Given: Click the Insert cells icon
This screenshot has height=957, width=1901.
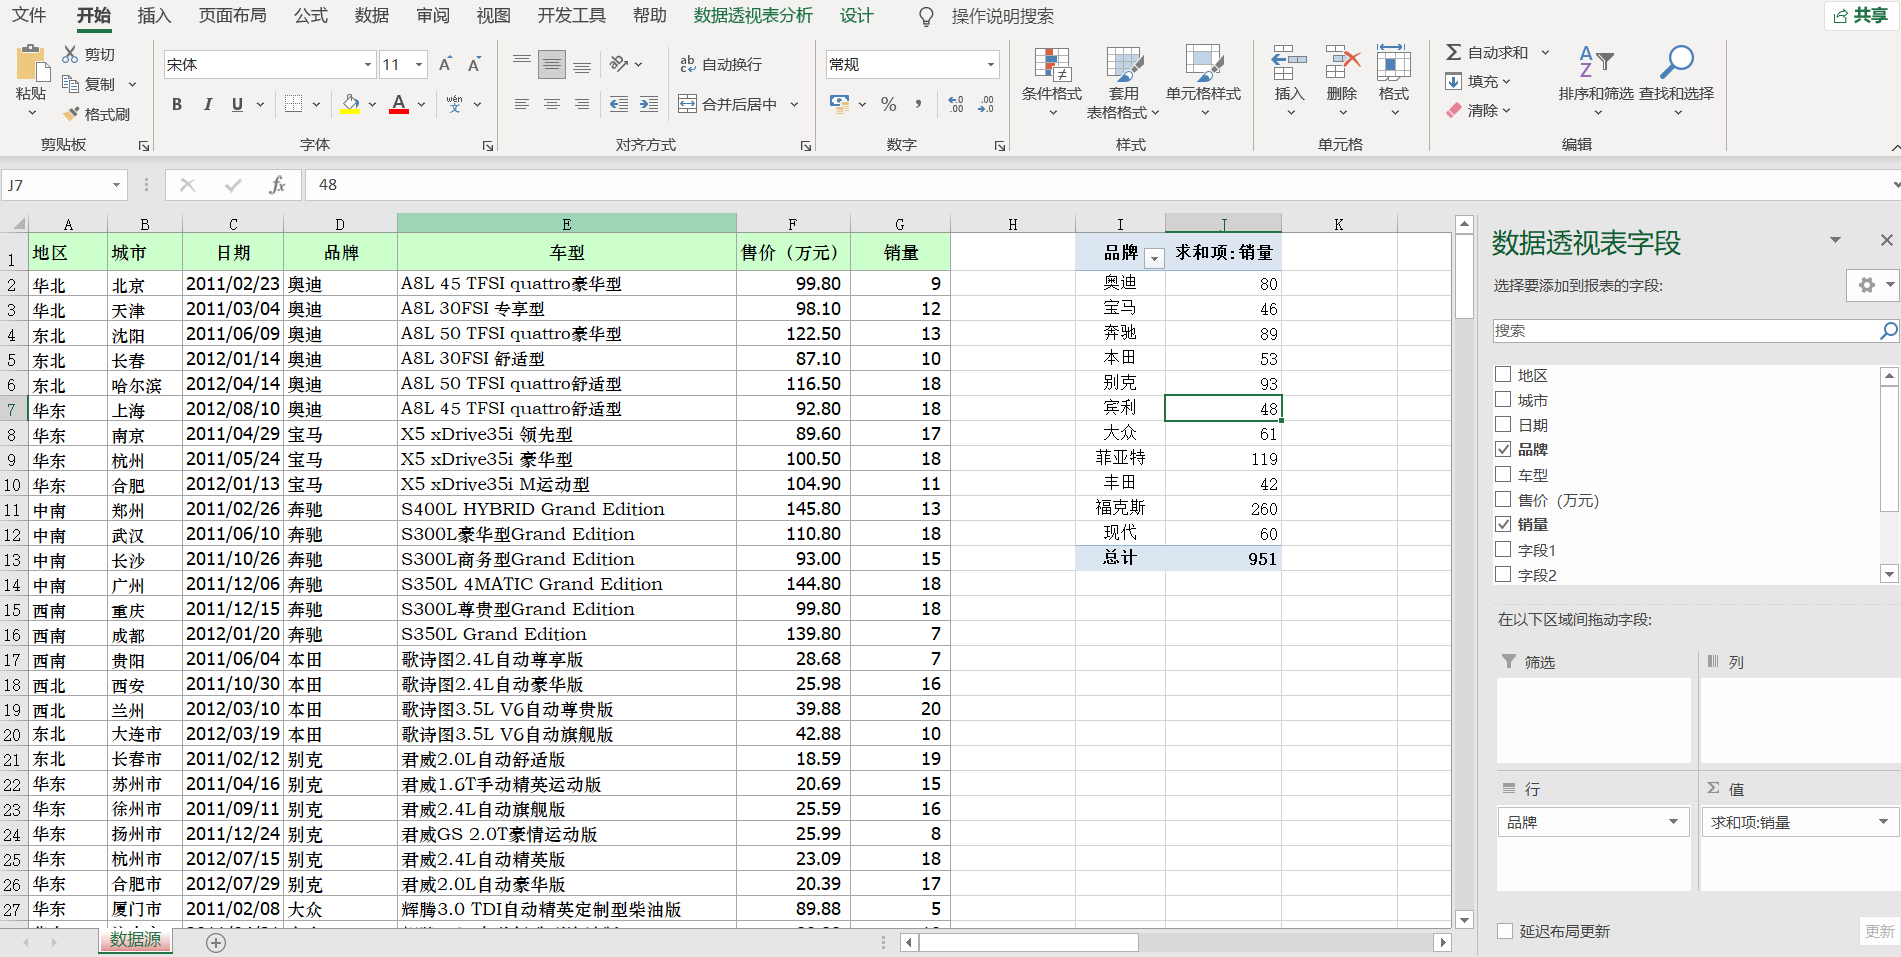Looking at the screenshot, I should (1289, 64).
